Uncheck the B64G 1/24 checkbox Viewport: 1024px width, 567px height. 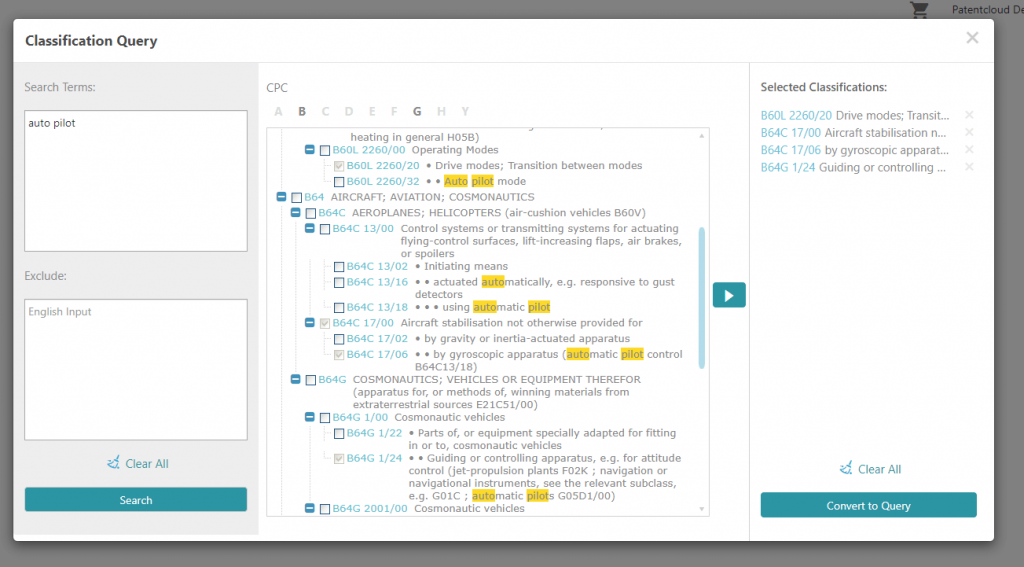tap(339, 459)
